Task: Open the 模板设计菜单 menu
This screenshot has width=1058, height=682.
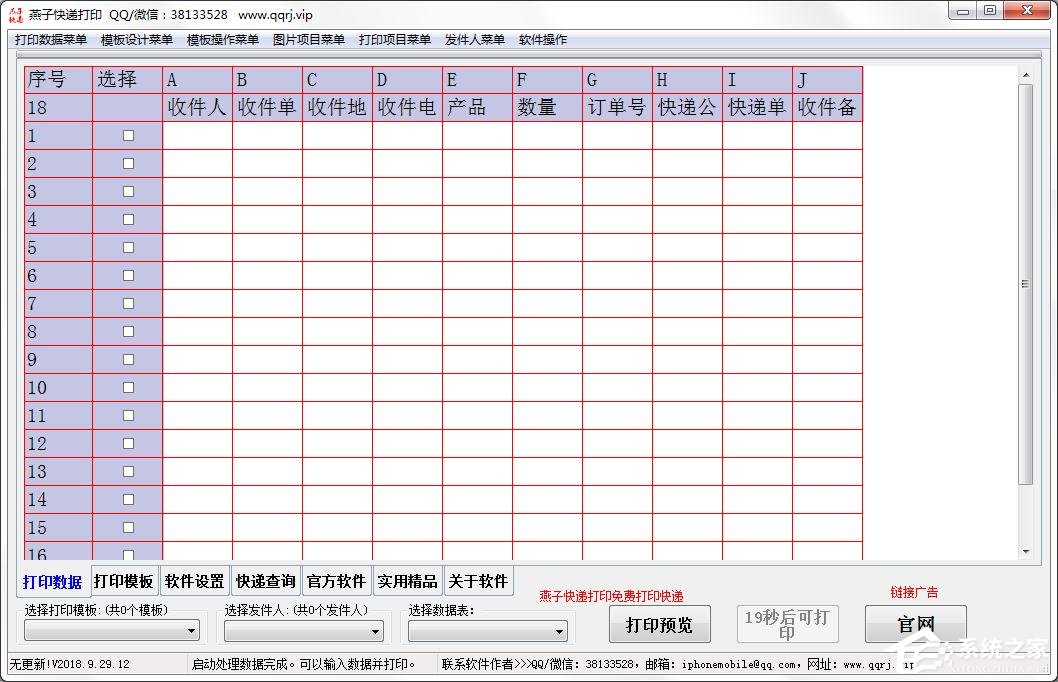Action: tap(137, 40)
